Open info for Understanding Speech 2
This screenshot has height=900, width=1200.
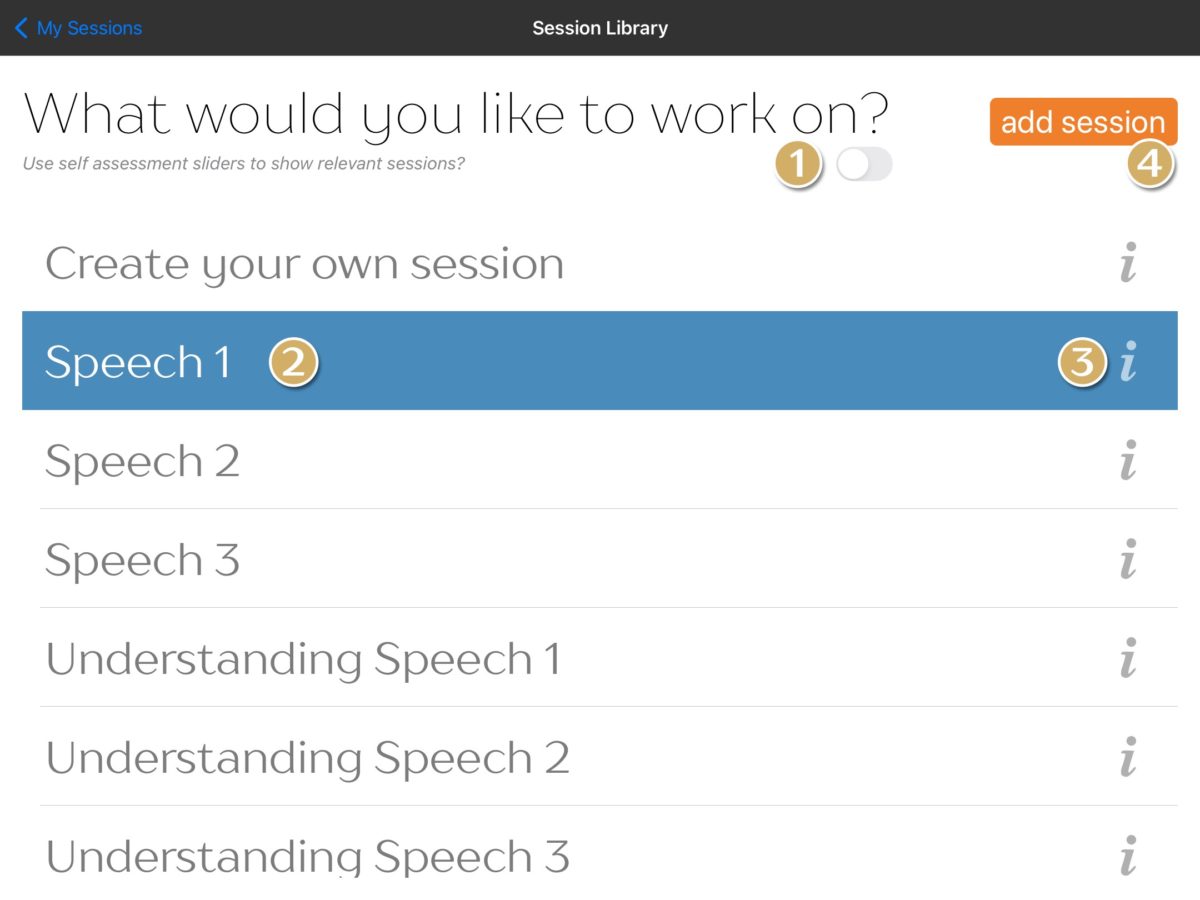coord(1128,759)
